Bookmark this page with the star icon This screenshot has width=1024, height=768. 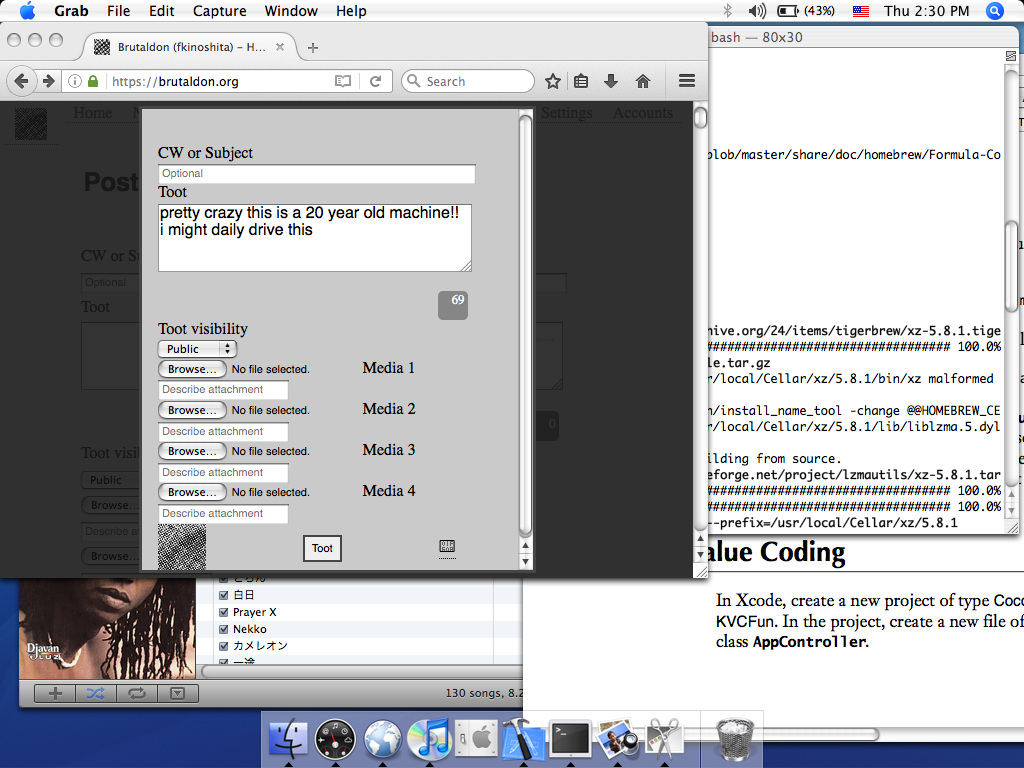click(x=553, y=82)
